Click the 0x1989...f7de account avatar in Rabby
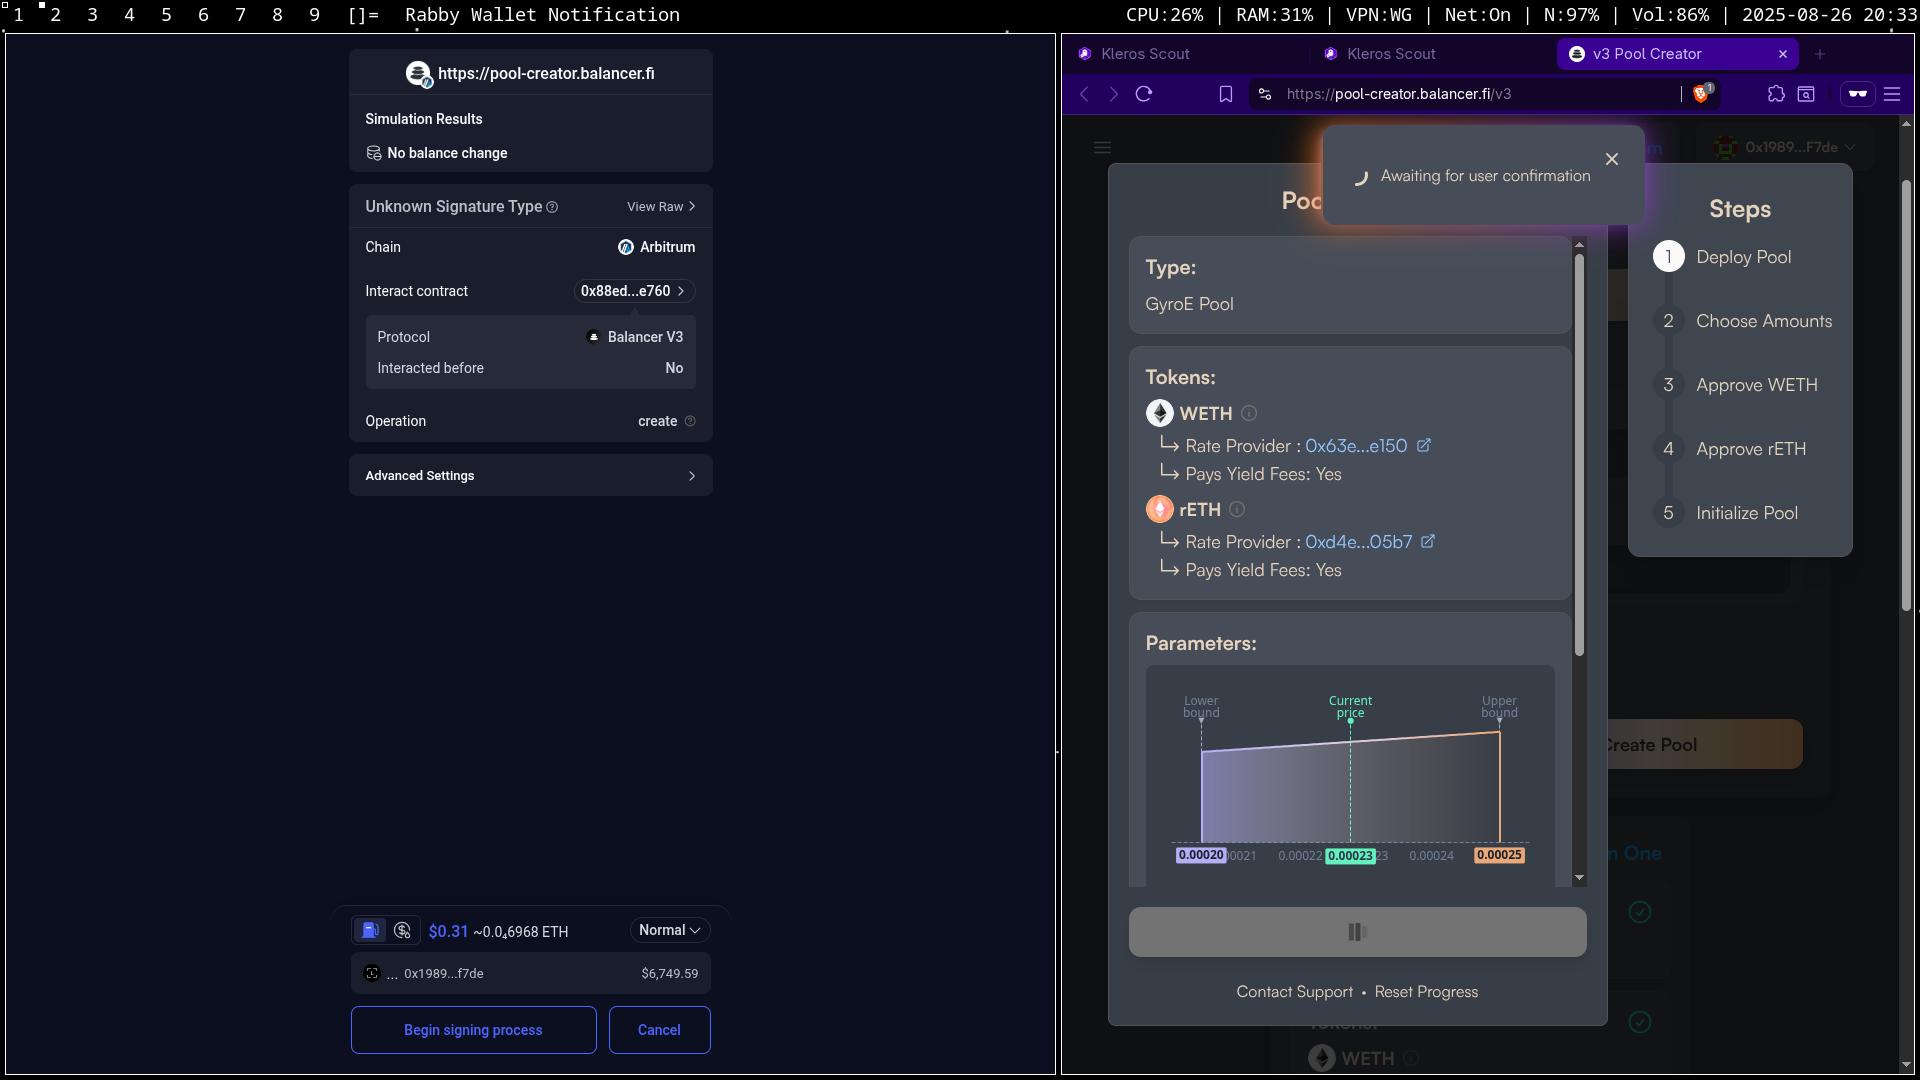This screenshot has width=1920, height=1080. click(x=372, y=973)
